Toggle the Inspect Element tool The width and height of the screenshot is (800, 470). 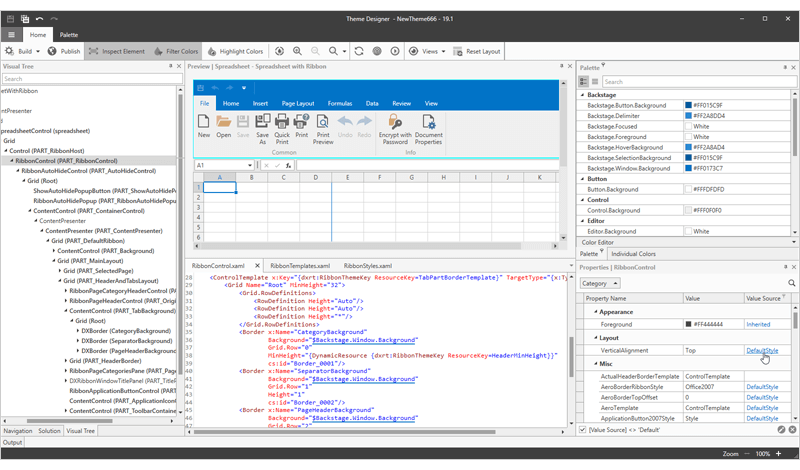117,51
